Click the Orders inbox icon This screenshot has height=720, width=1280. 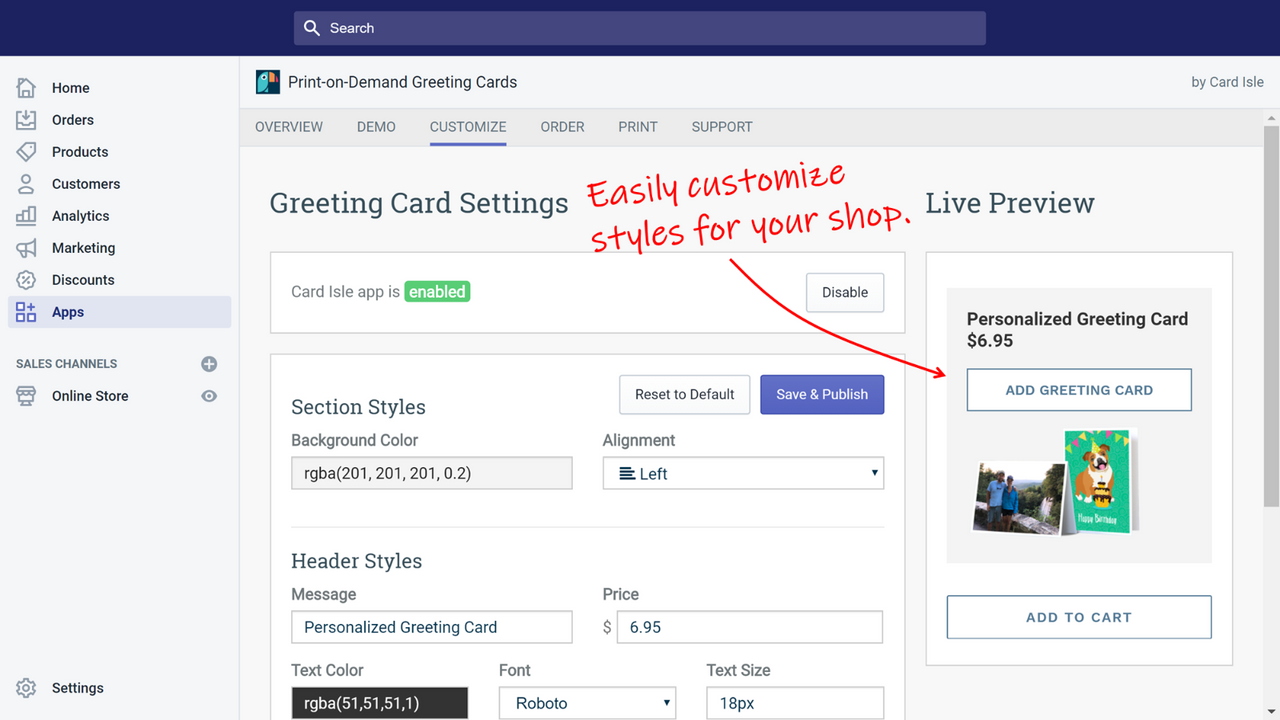coord(26,120)
